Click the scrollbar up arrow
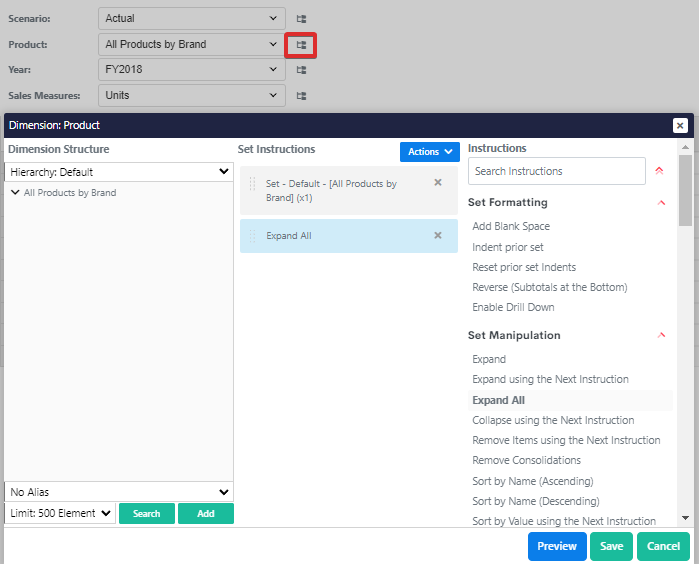The image size is (699, 564). click(x=685, y=147)
